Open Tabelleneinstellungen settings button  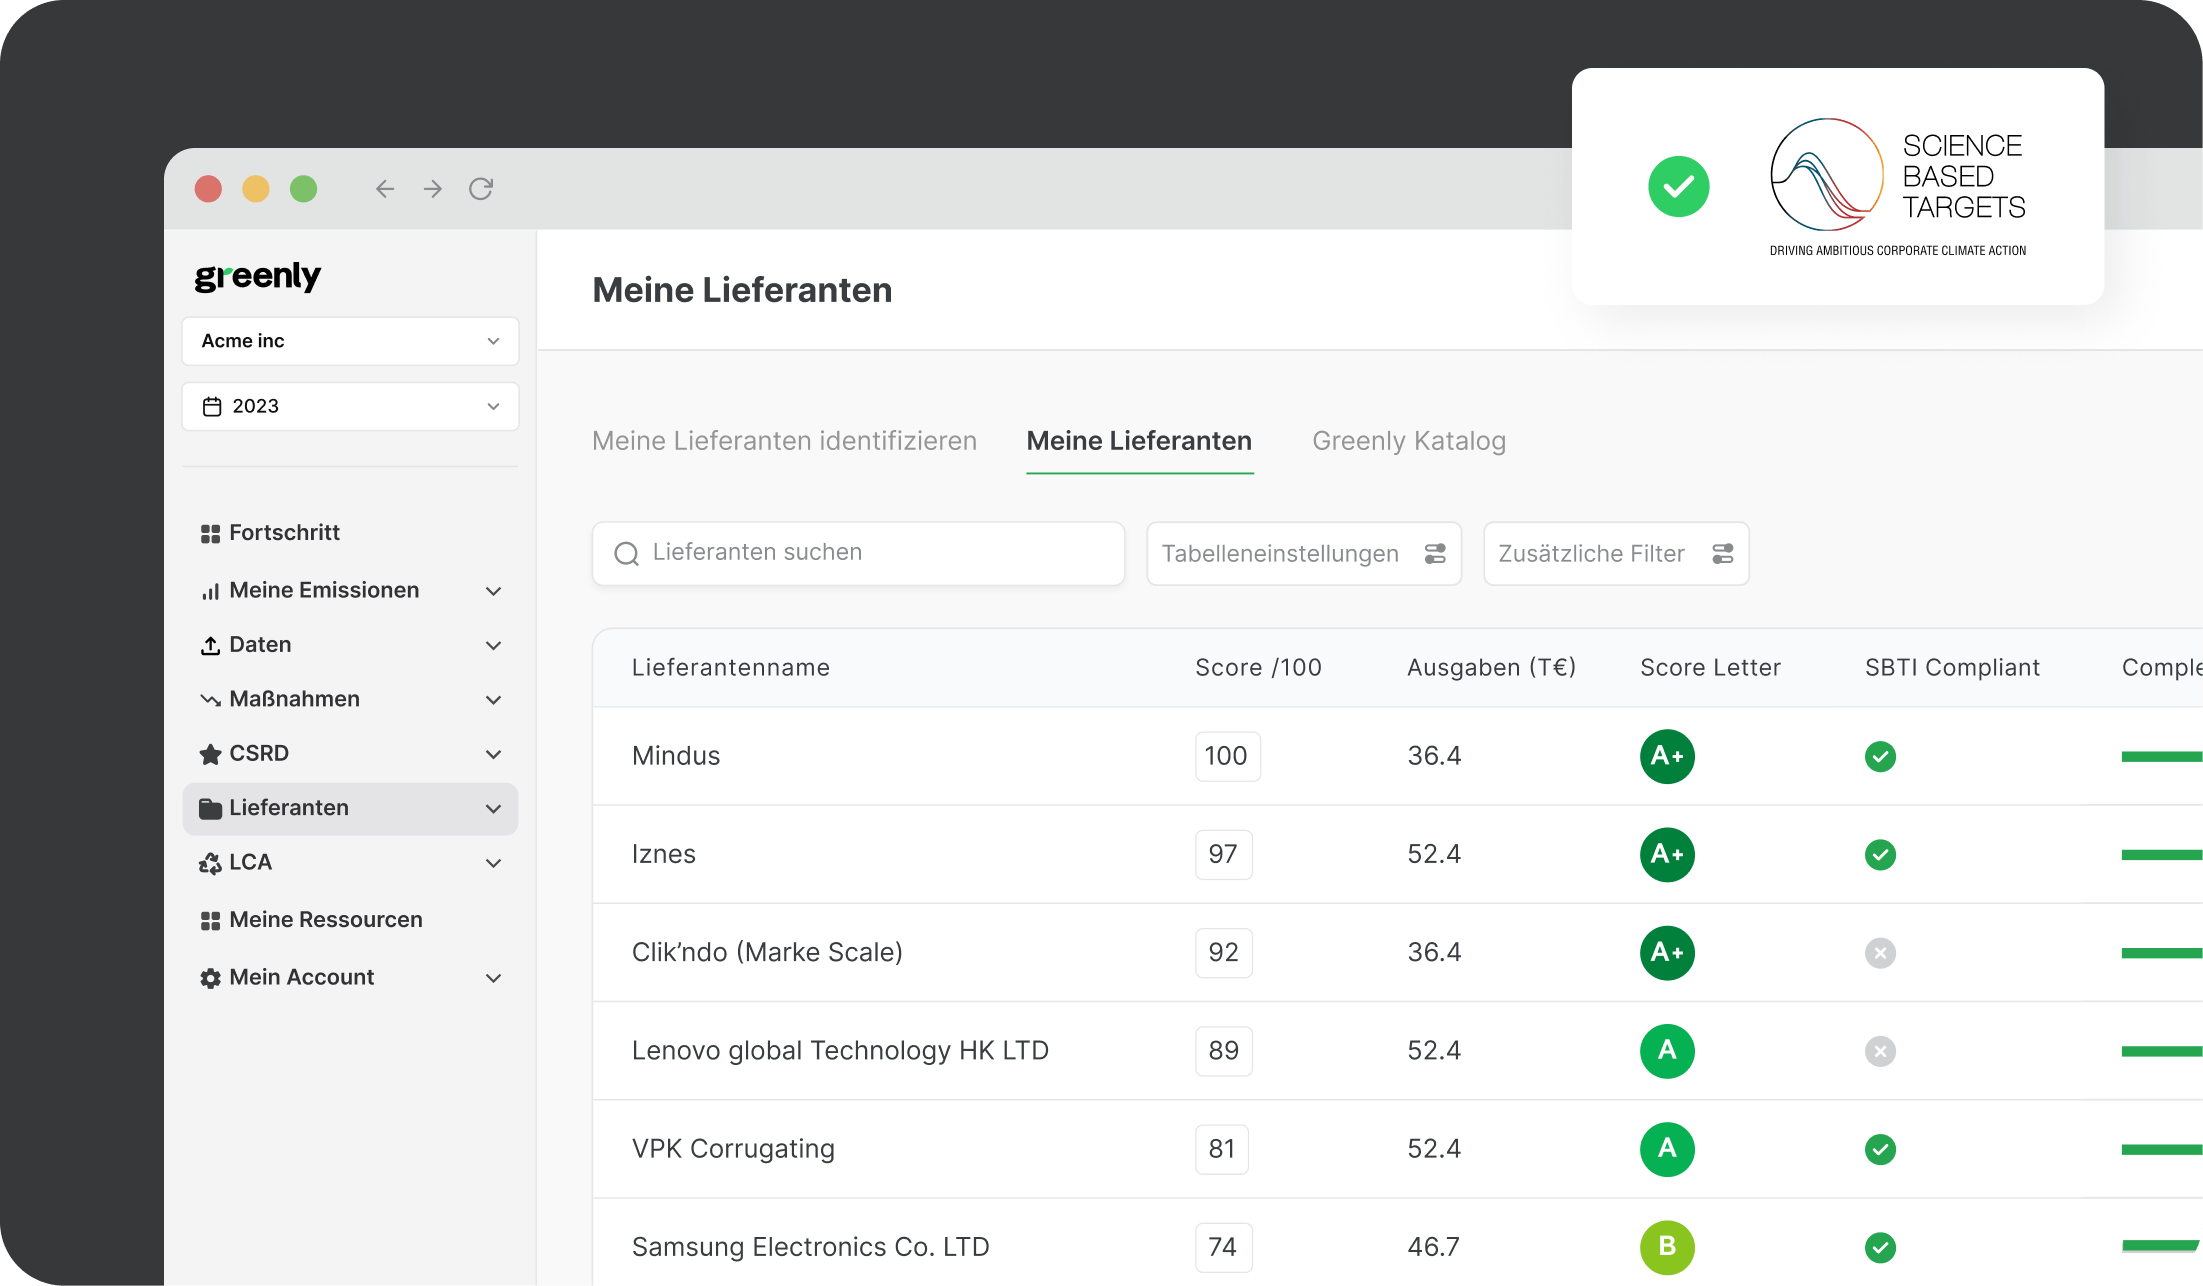1303,554
